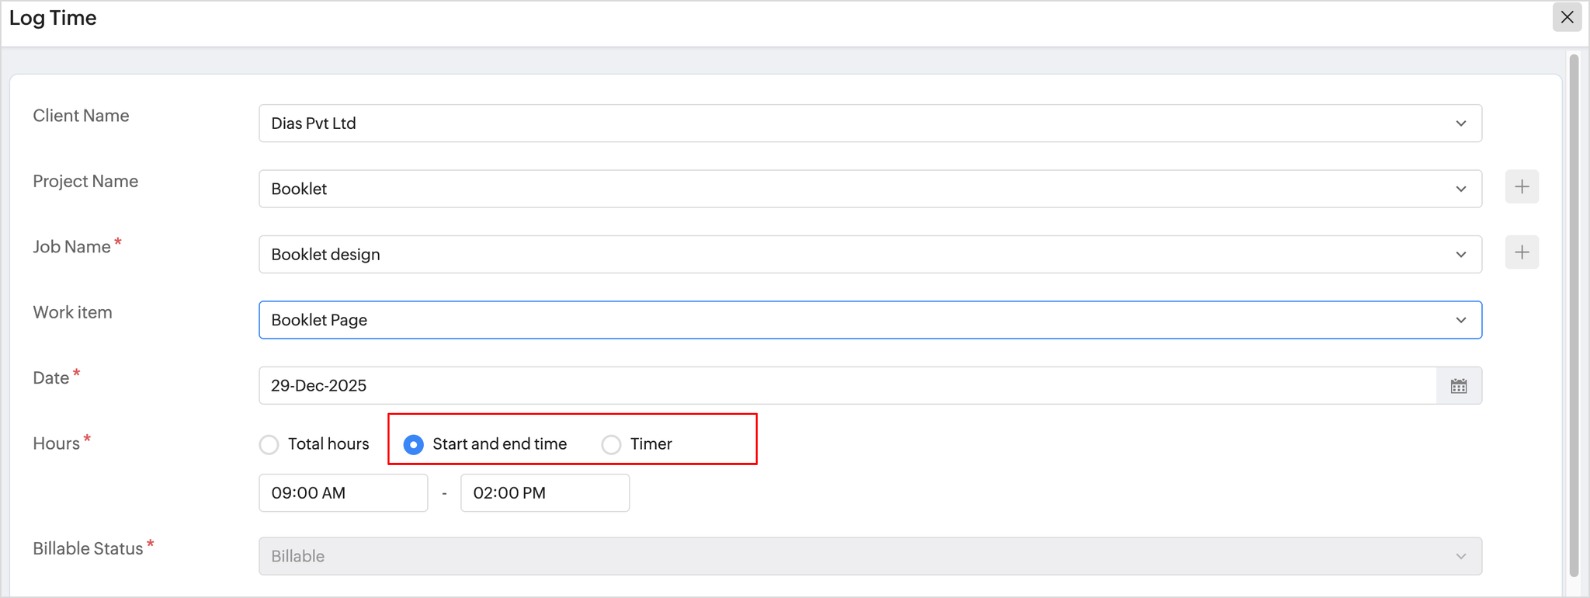
Task: Click plus icon next to Job Name
Action: point(1521,253)
